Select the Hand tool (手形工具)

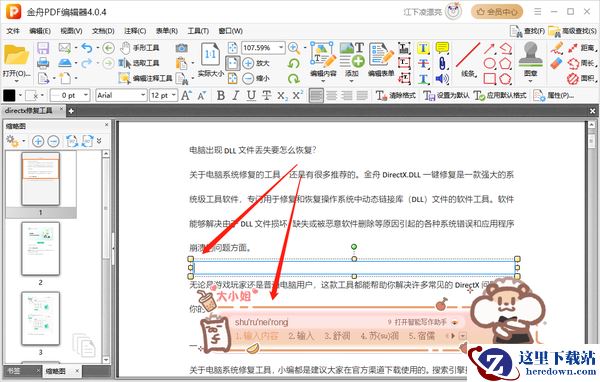click(x=139, y=48)
